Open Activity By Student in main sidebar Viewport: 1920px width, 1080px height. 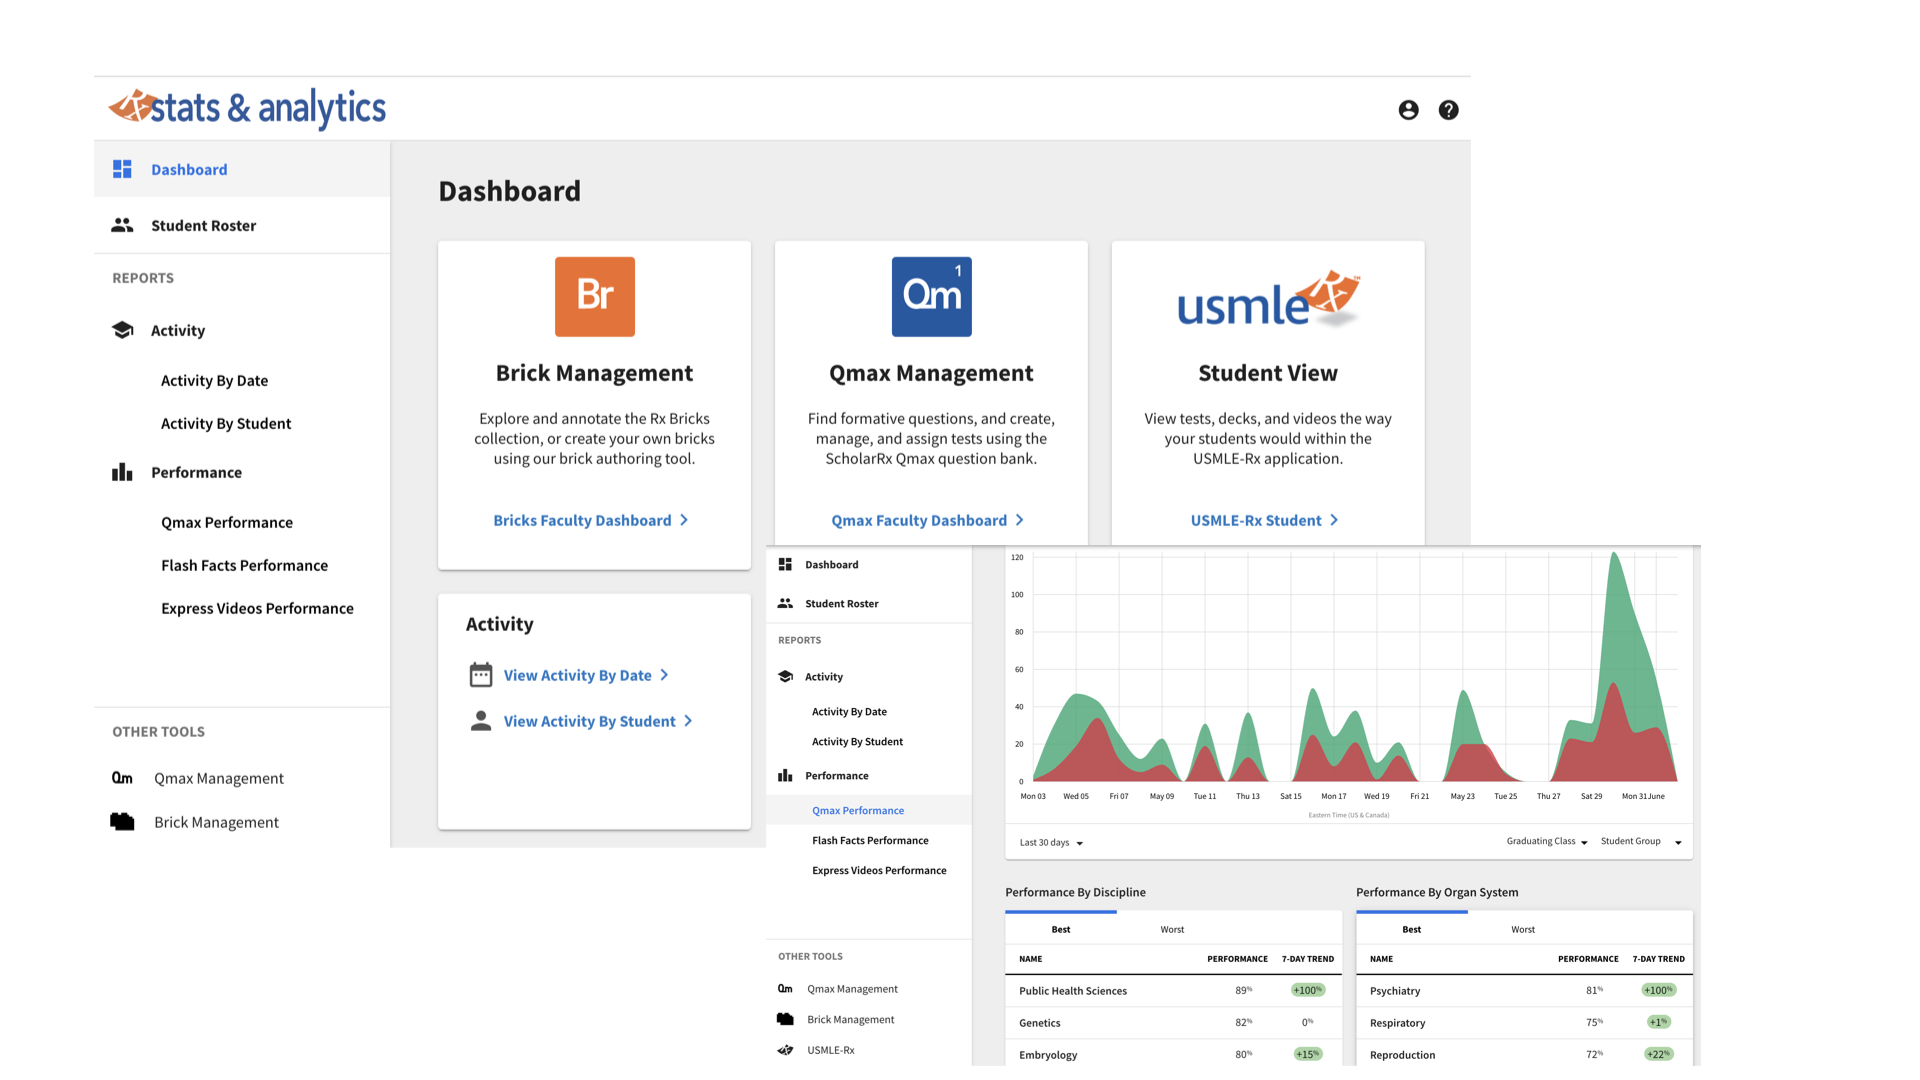(226, 423)
